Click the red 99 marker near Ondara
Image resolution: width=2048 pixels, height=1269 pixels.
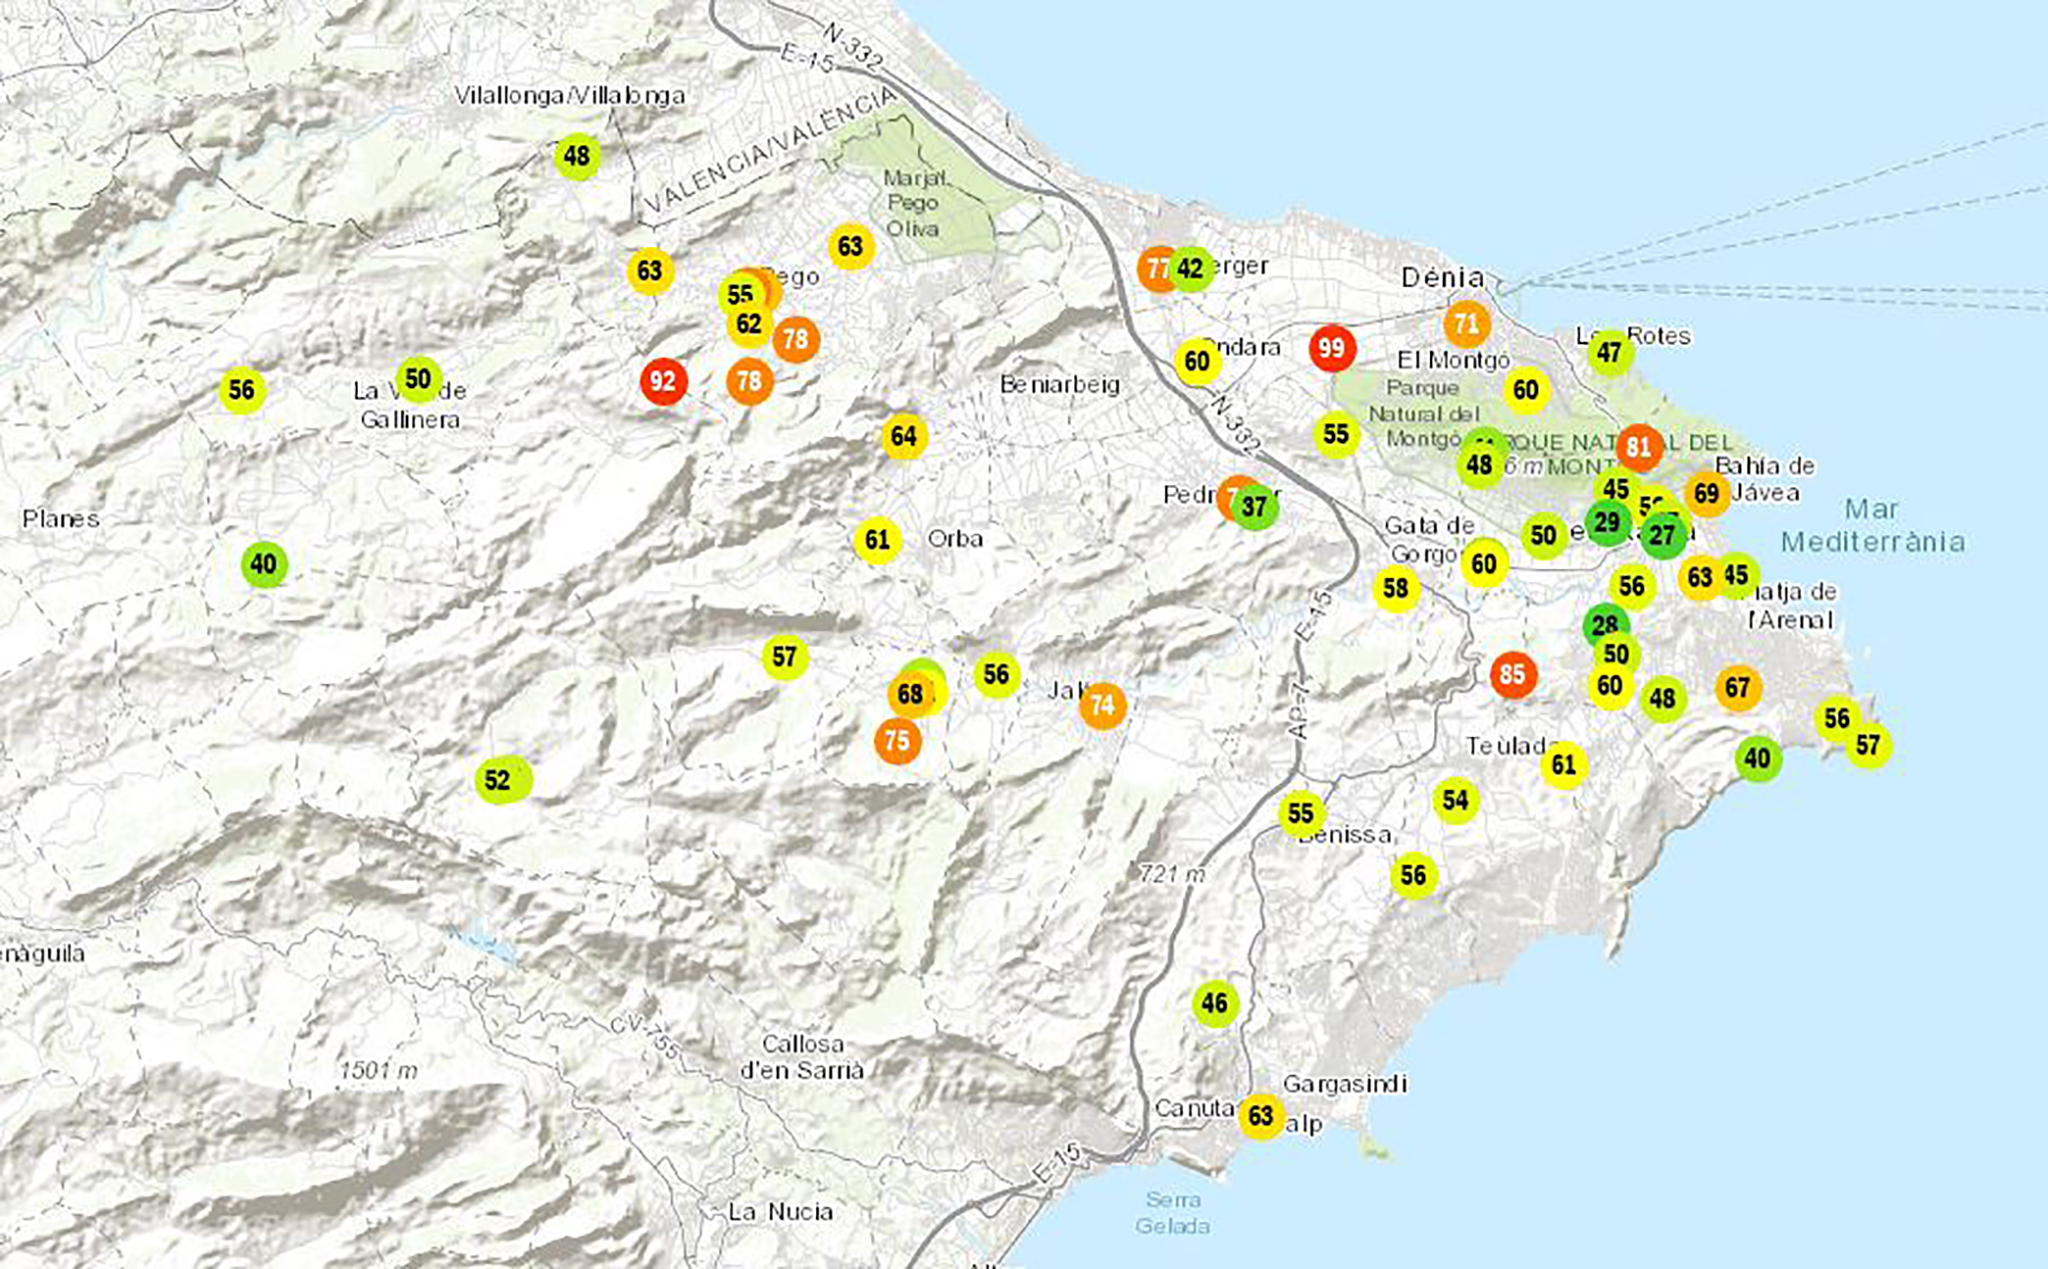1332,348
